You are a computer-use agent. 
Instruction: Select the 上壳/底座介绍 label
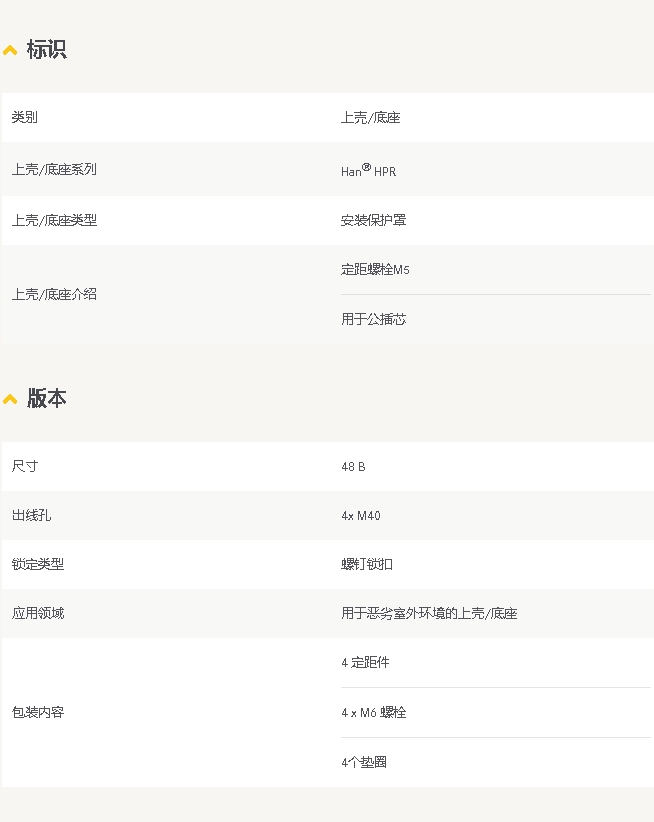click(x=54, y=295)
